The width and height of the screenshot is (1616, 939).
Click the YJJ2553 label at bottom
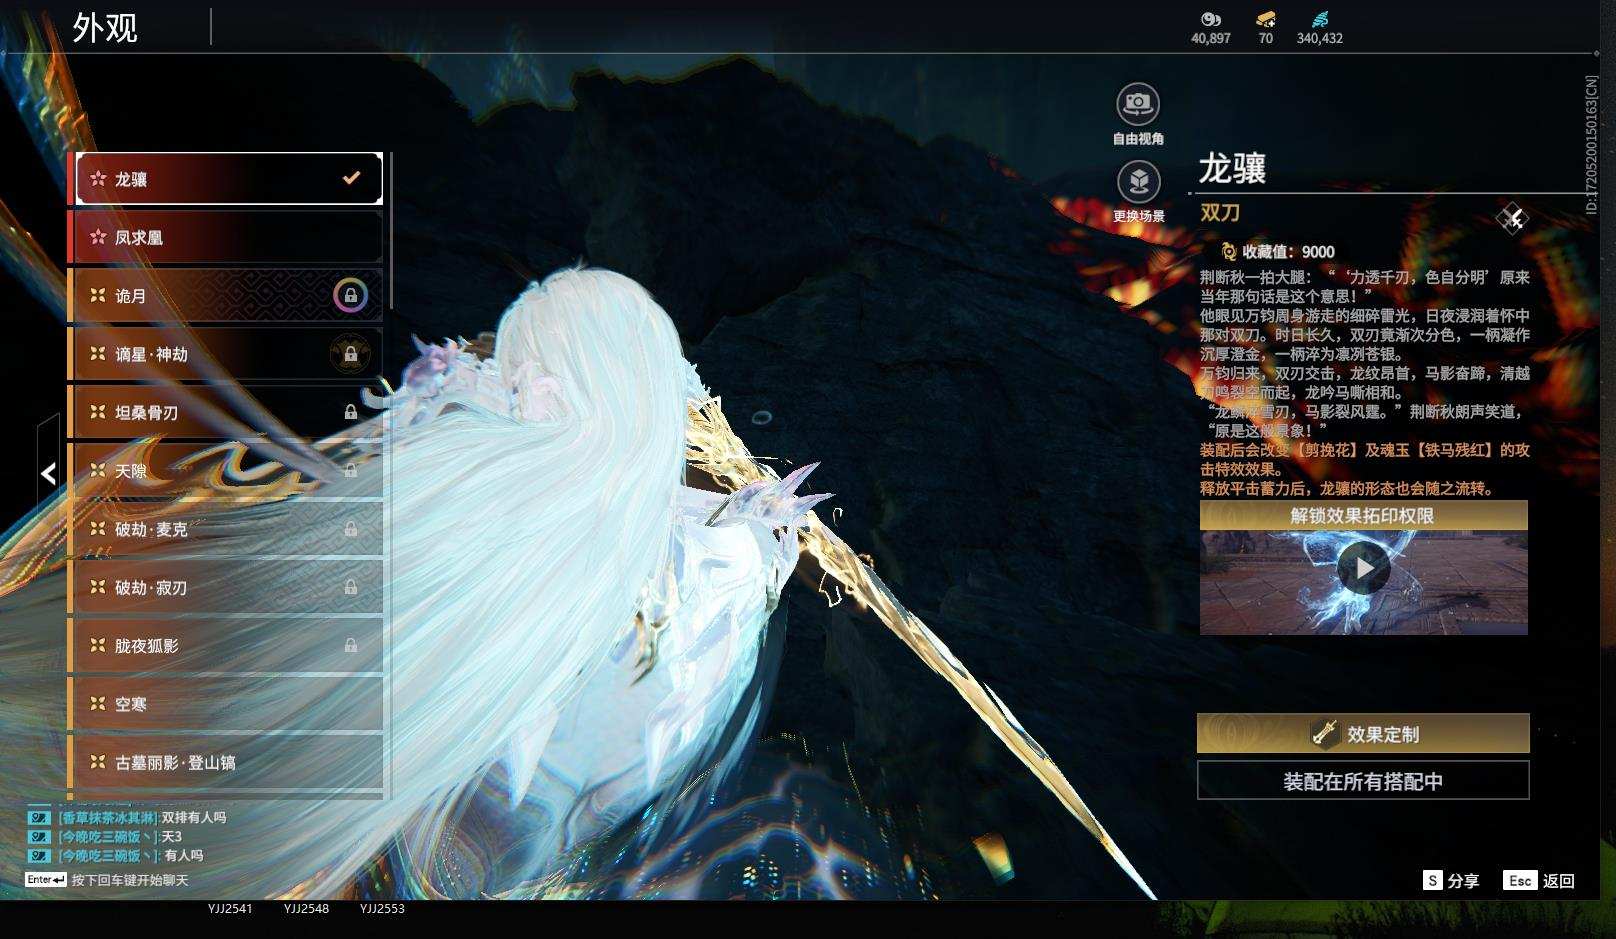click(382, 908)
